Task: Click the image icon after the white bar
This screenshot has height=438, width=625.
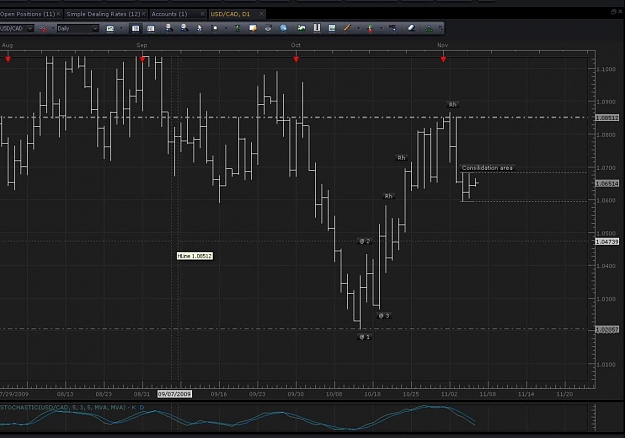Action: click(x=332, y=28)
